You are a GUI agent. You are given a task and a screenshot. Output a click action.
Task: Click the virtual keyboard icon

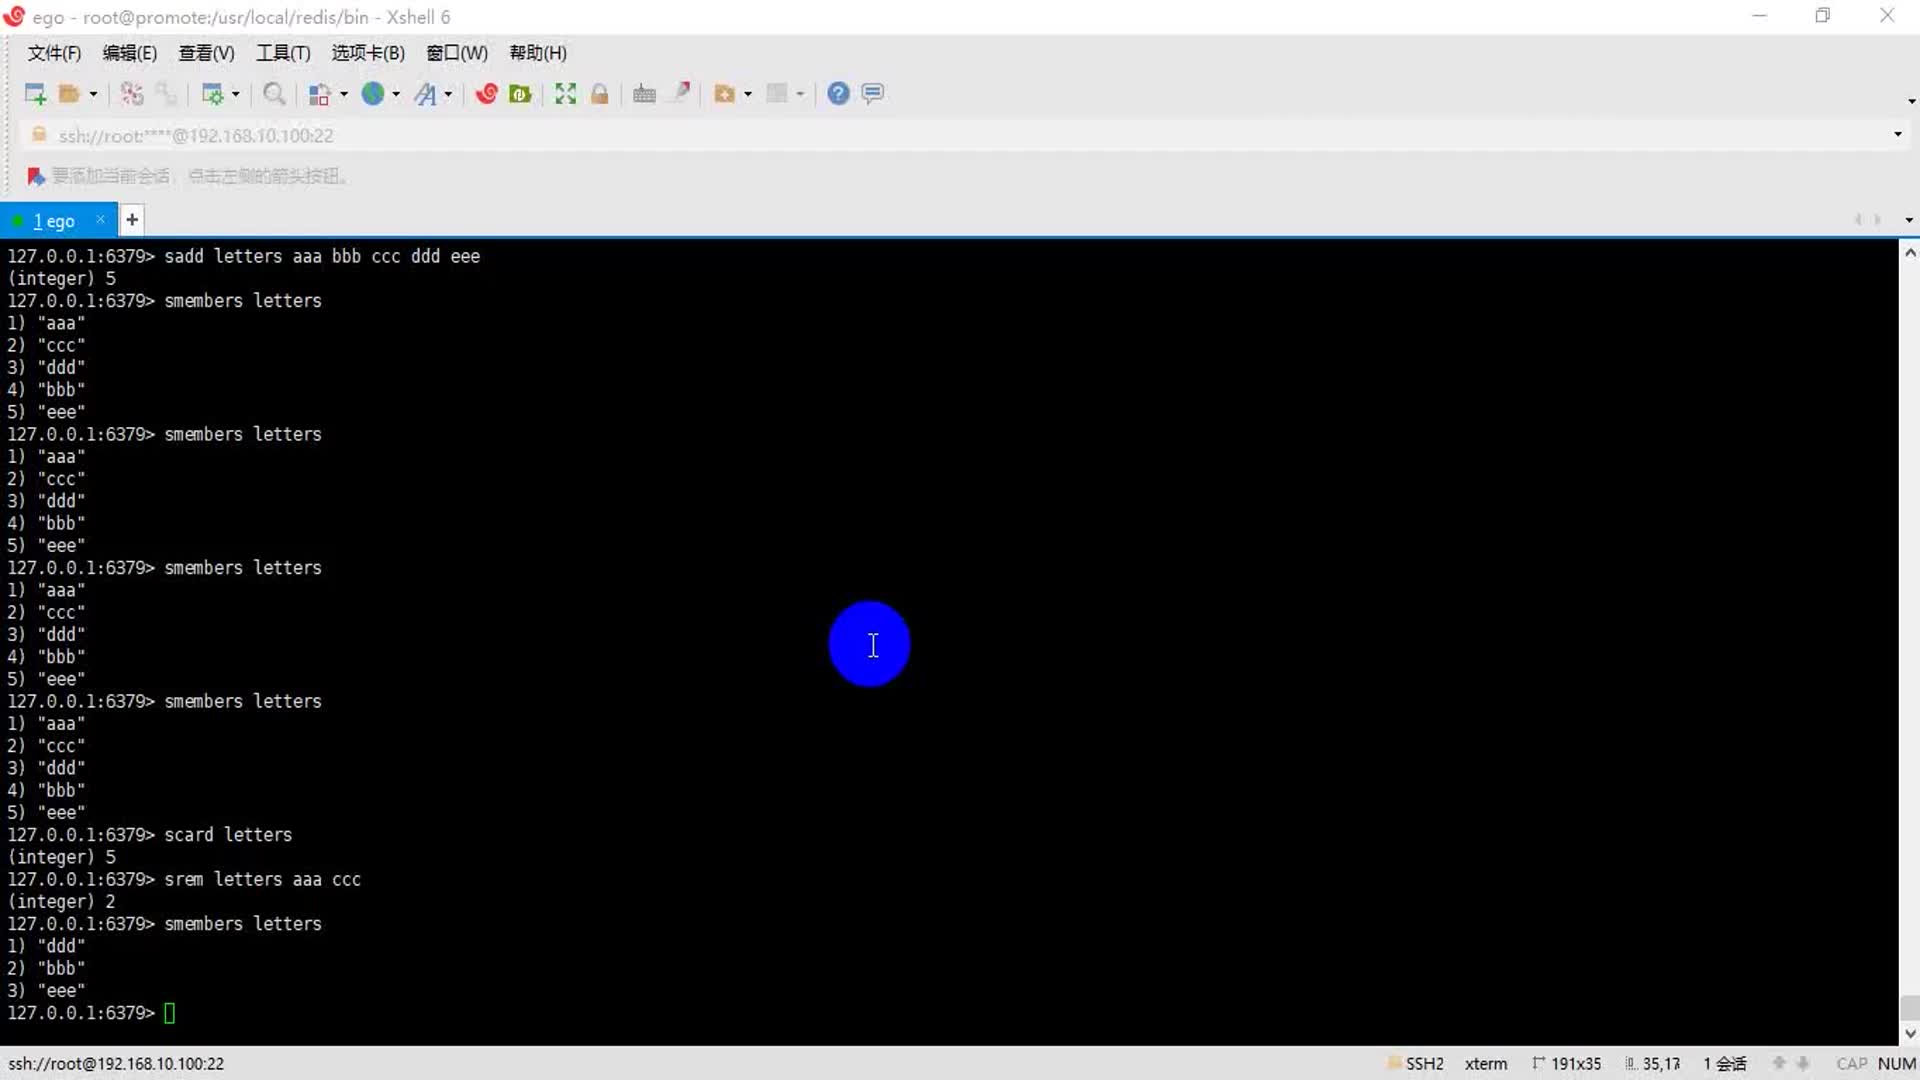[x=644, y=94]
